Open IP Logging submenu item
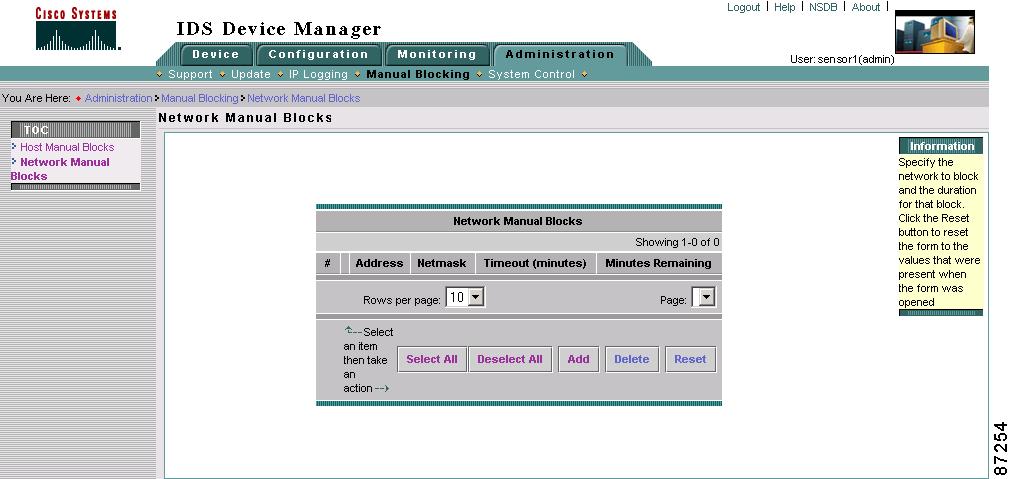Screen dimensions: 1011x479 318,74
